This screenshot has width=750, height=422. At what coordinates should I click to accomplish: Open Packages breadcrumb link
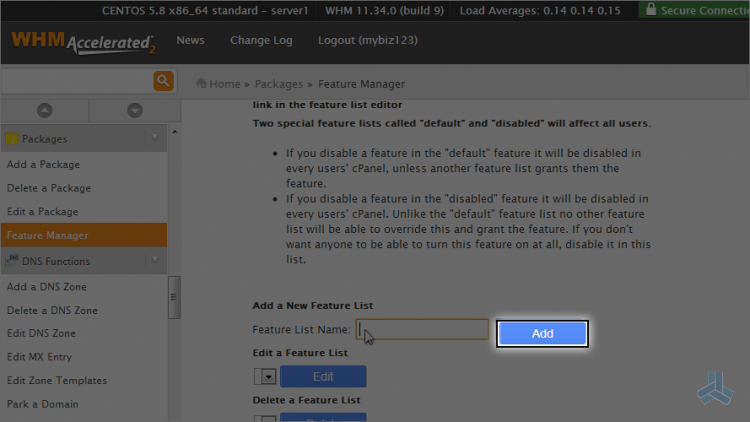[279, 84]
